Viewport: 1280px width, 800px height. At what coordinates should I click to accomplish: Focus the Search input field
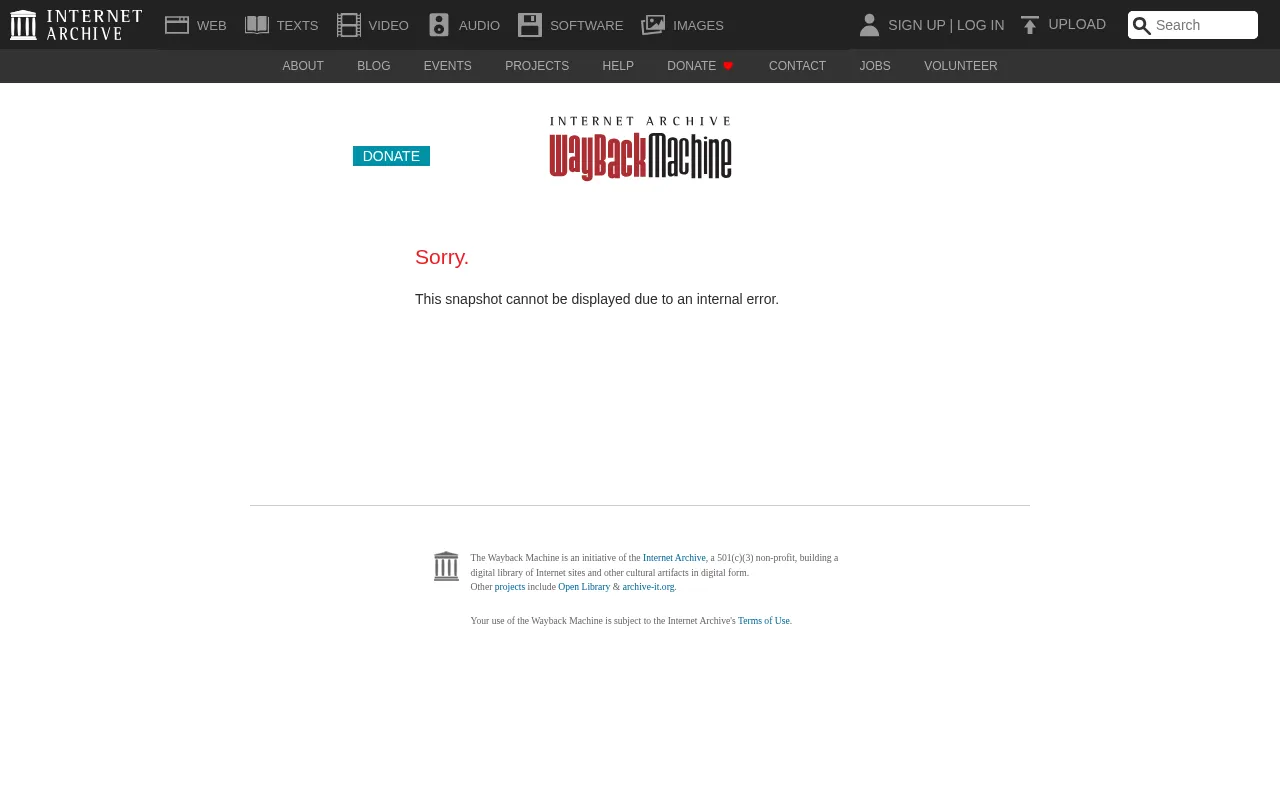pos(1204,25)
